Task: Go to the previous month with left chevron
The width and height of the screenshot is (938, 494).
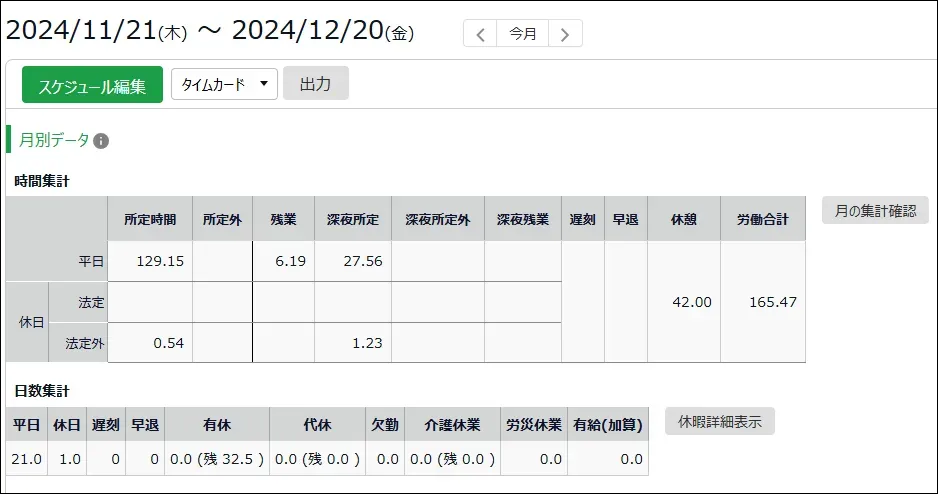Action: pyautogui.click(x=480, y=33)
